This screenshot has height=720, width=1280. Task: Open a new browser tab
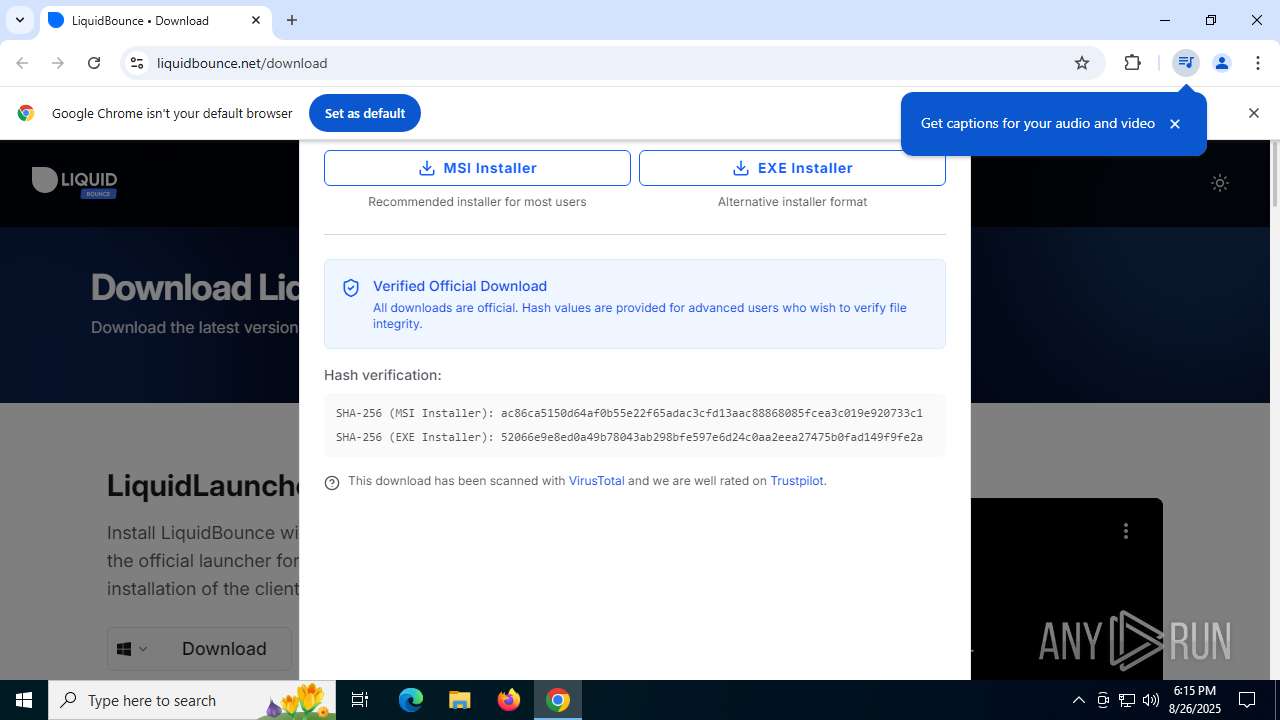(x=292, y=20)
